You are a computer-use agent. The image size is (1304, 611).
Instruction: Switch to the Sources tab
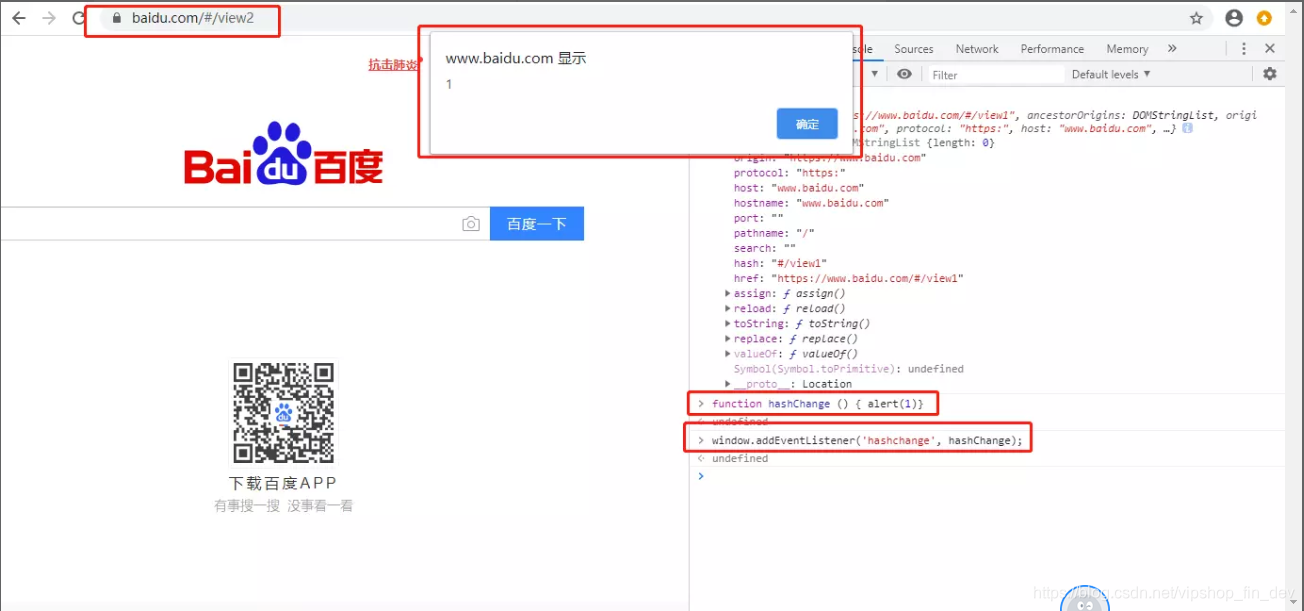(x=914, y=48)
